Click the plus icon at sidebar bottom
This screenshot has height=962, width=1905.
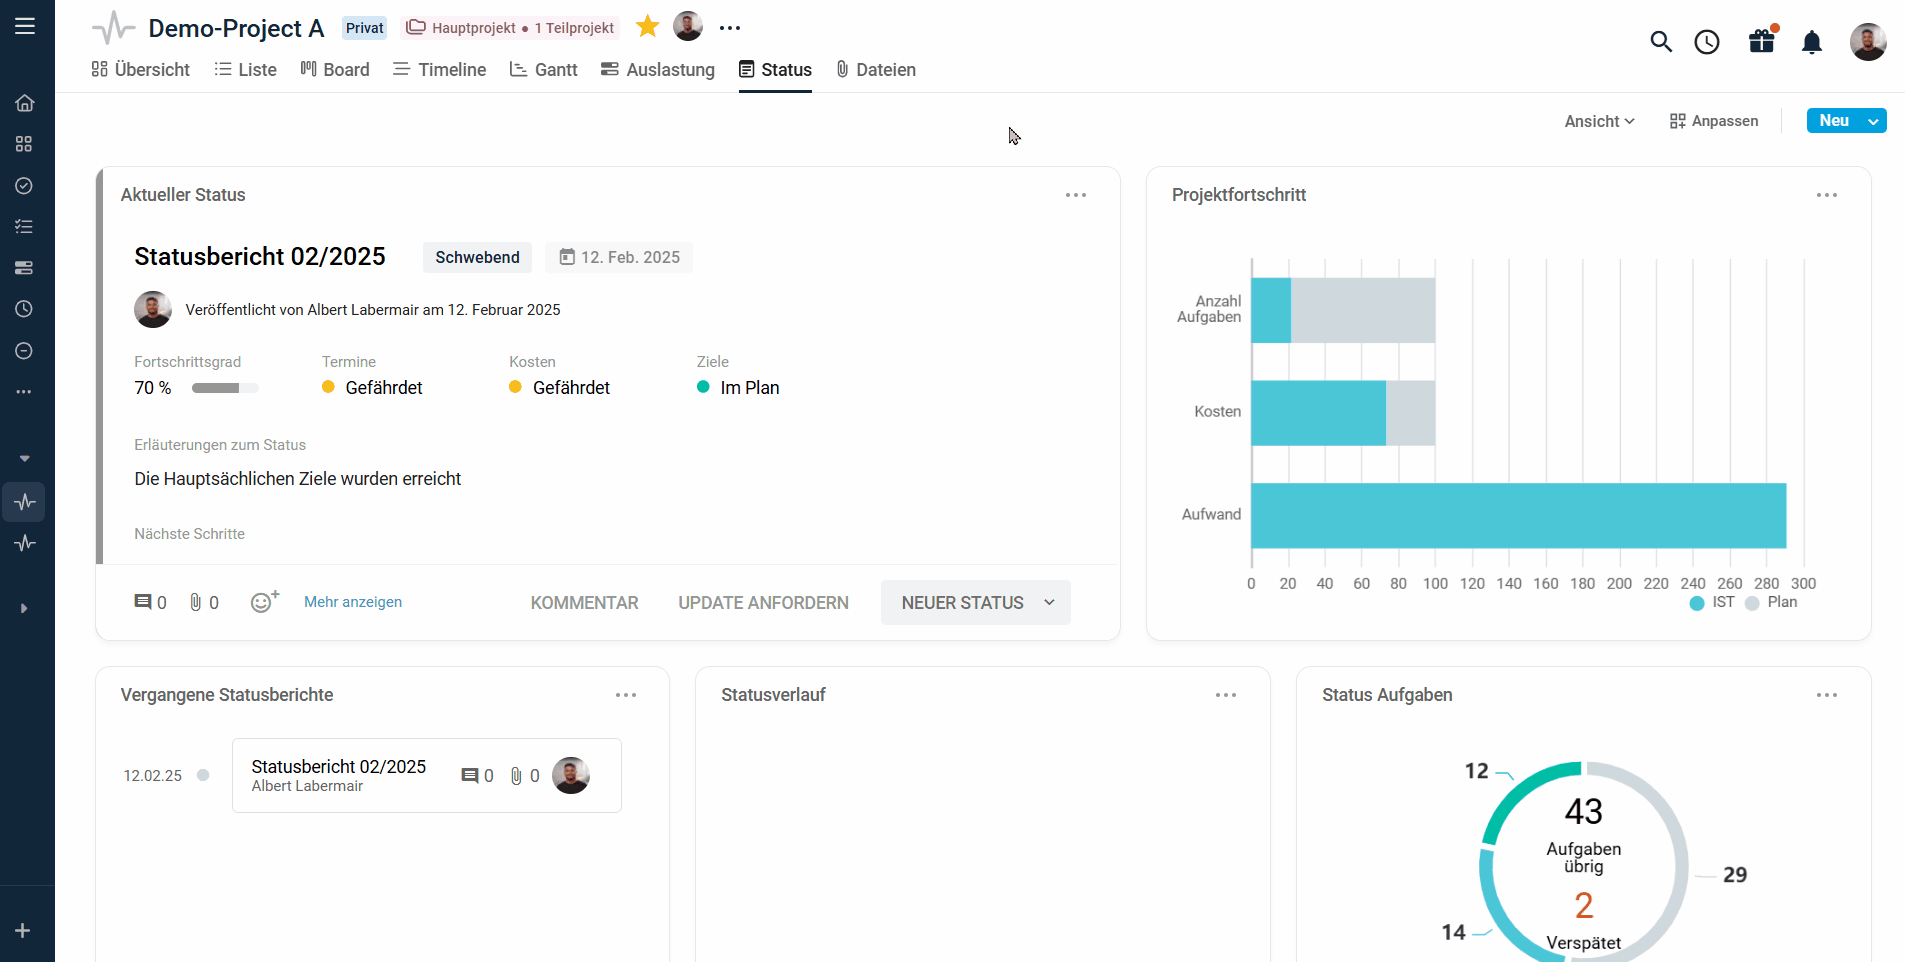coord(23,931)
